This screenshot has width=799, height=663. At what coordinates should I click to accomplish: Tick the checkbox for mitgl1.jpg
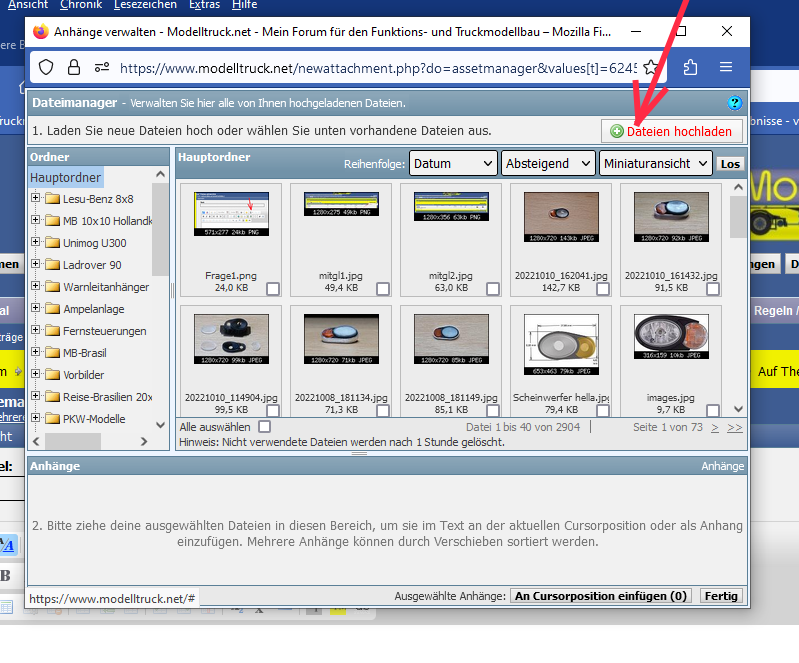coord(383,289)
